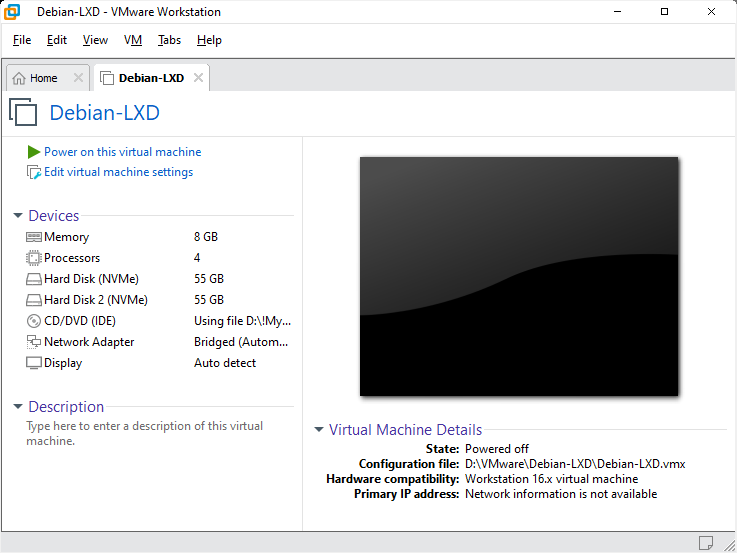The image size is (737, 553).
Task: Click the 'Using file D:\!My...' value
Action: (243, 321)
